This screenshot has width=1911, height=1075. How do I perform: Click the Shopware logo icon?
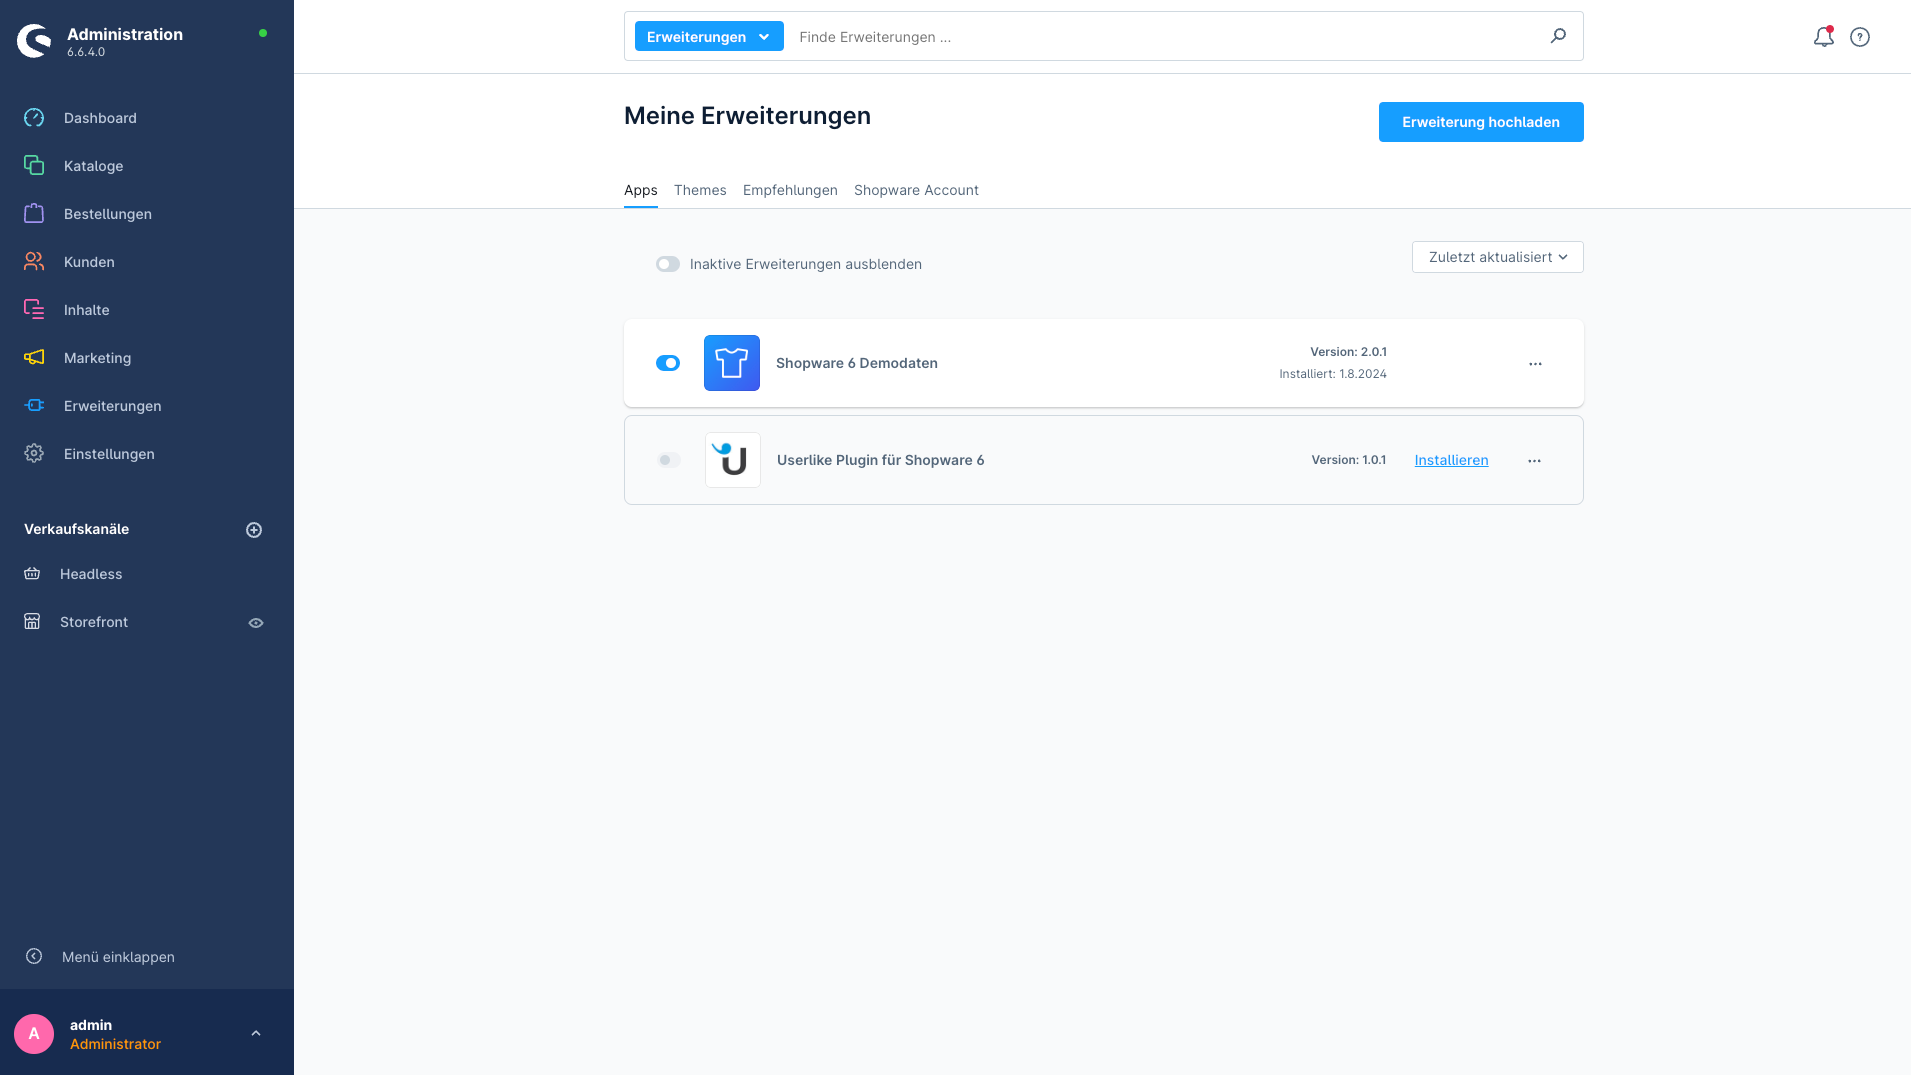pyautogui.click(x=34, y=41)
